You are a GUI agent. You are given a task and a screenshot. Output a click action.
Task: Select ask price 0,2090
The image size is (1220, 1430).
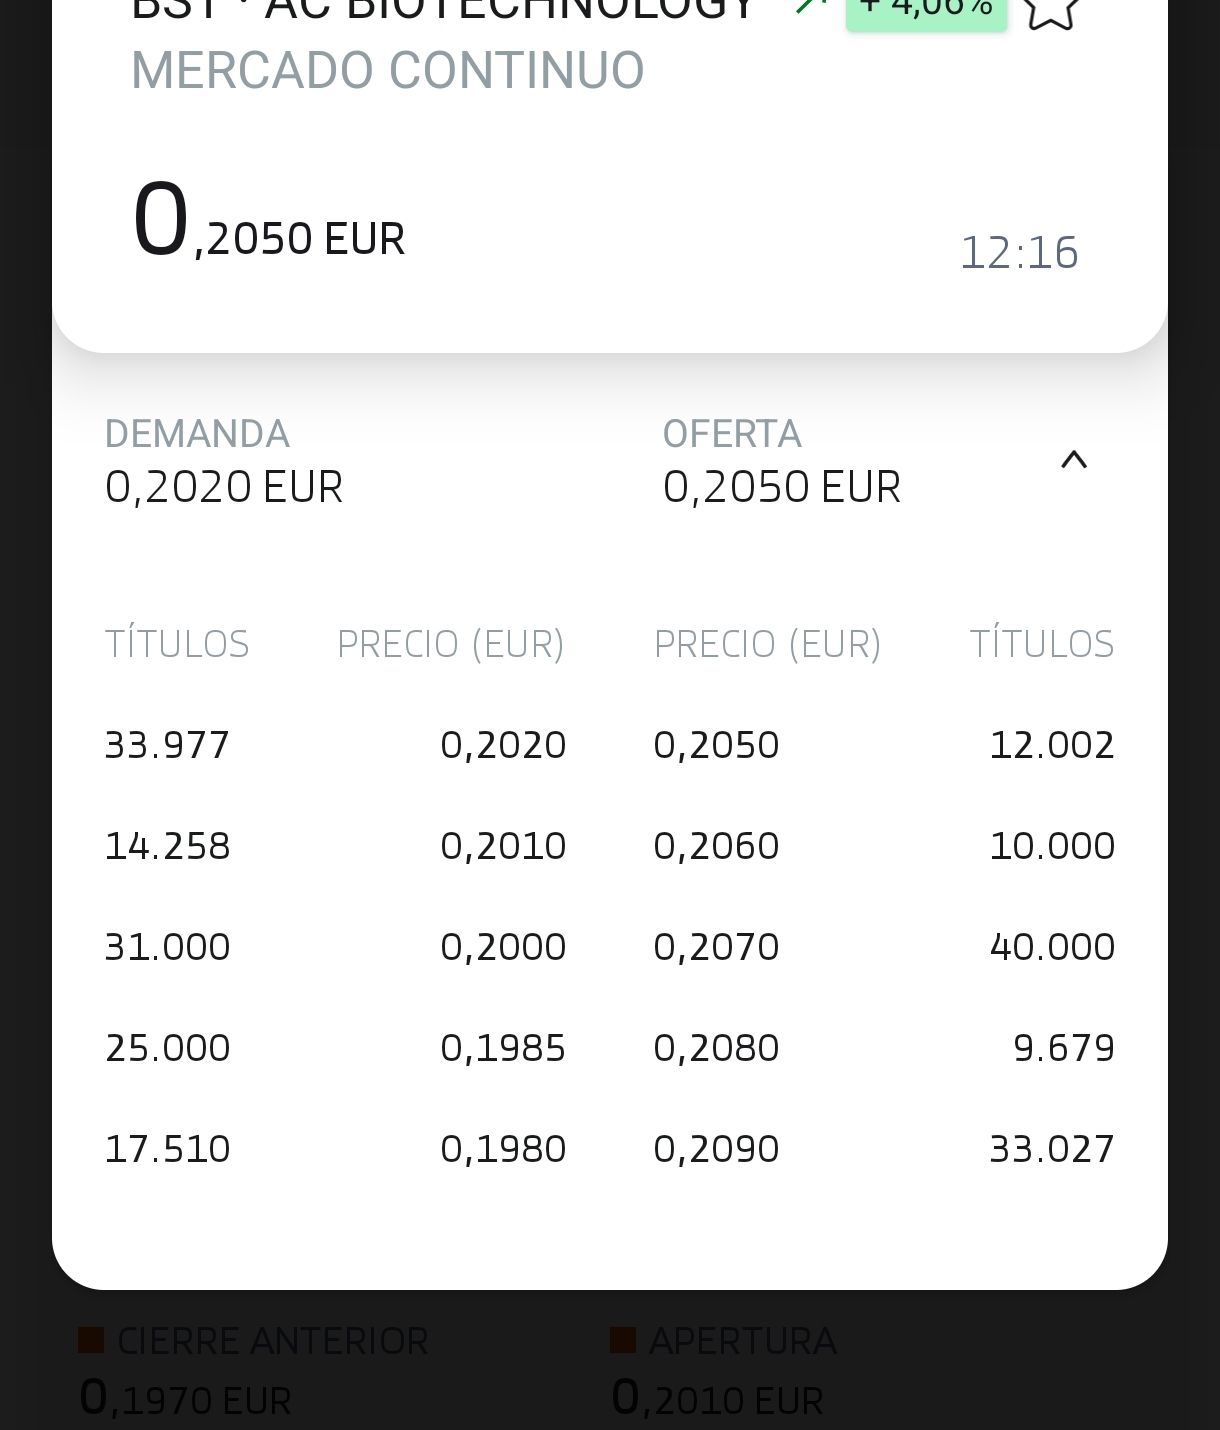pyautogui.click(x=716, y=1149)
